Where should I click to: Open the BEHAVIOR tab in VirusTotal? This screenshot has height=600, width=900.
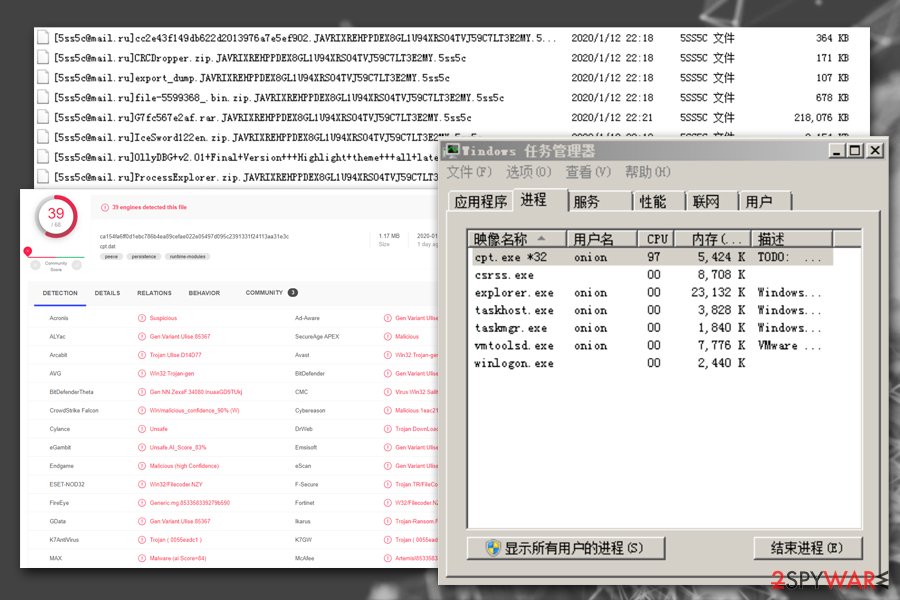click(x=204, y=293)
